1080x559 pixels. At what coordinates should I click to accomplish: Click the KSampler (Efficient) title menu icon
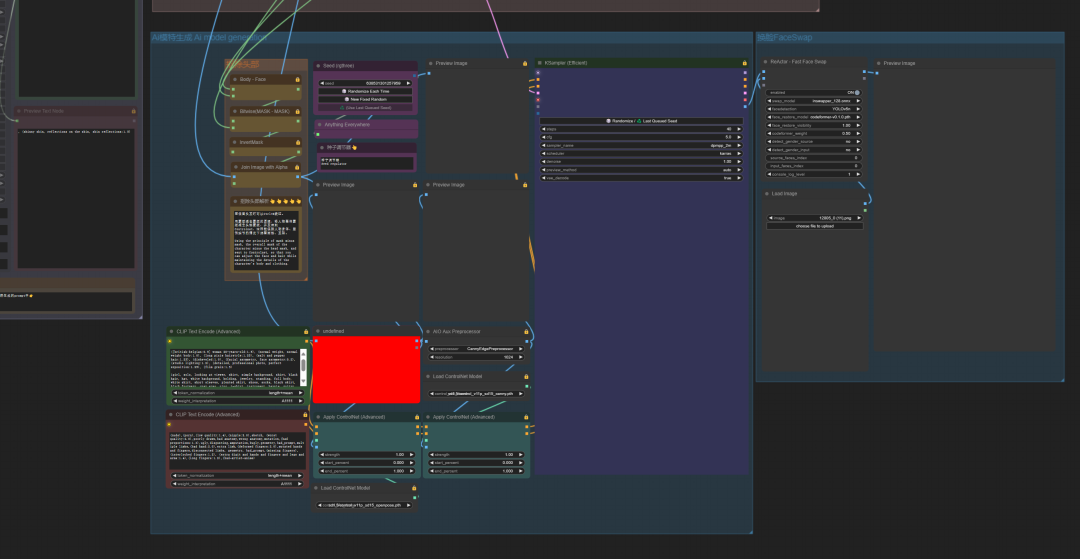click(539, 63)
